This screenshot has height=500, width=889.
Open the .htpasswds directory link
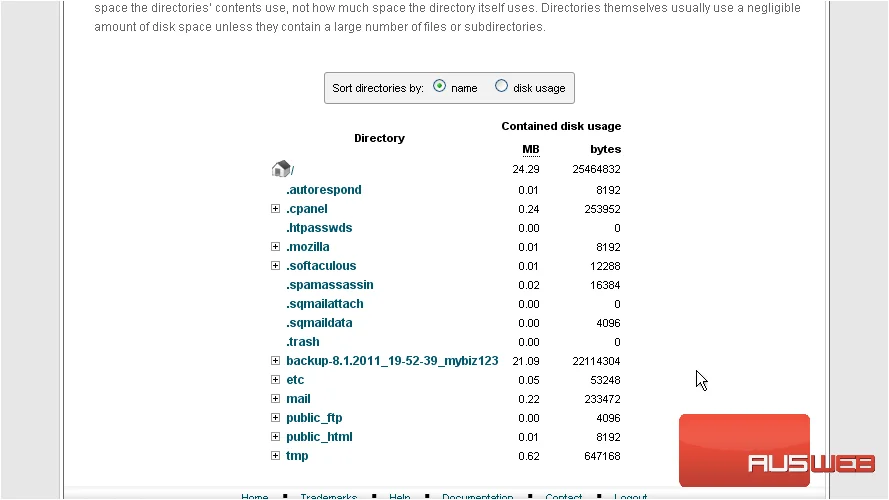[x=319, y=228]
